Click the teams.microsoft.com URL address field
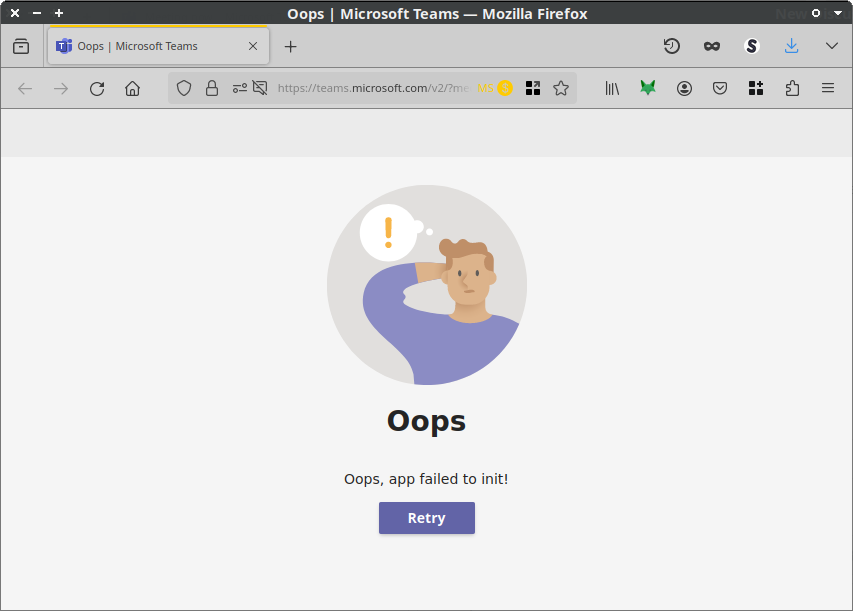The image size is (853, 611). point(370,88)
